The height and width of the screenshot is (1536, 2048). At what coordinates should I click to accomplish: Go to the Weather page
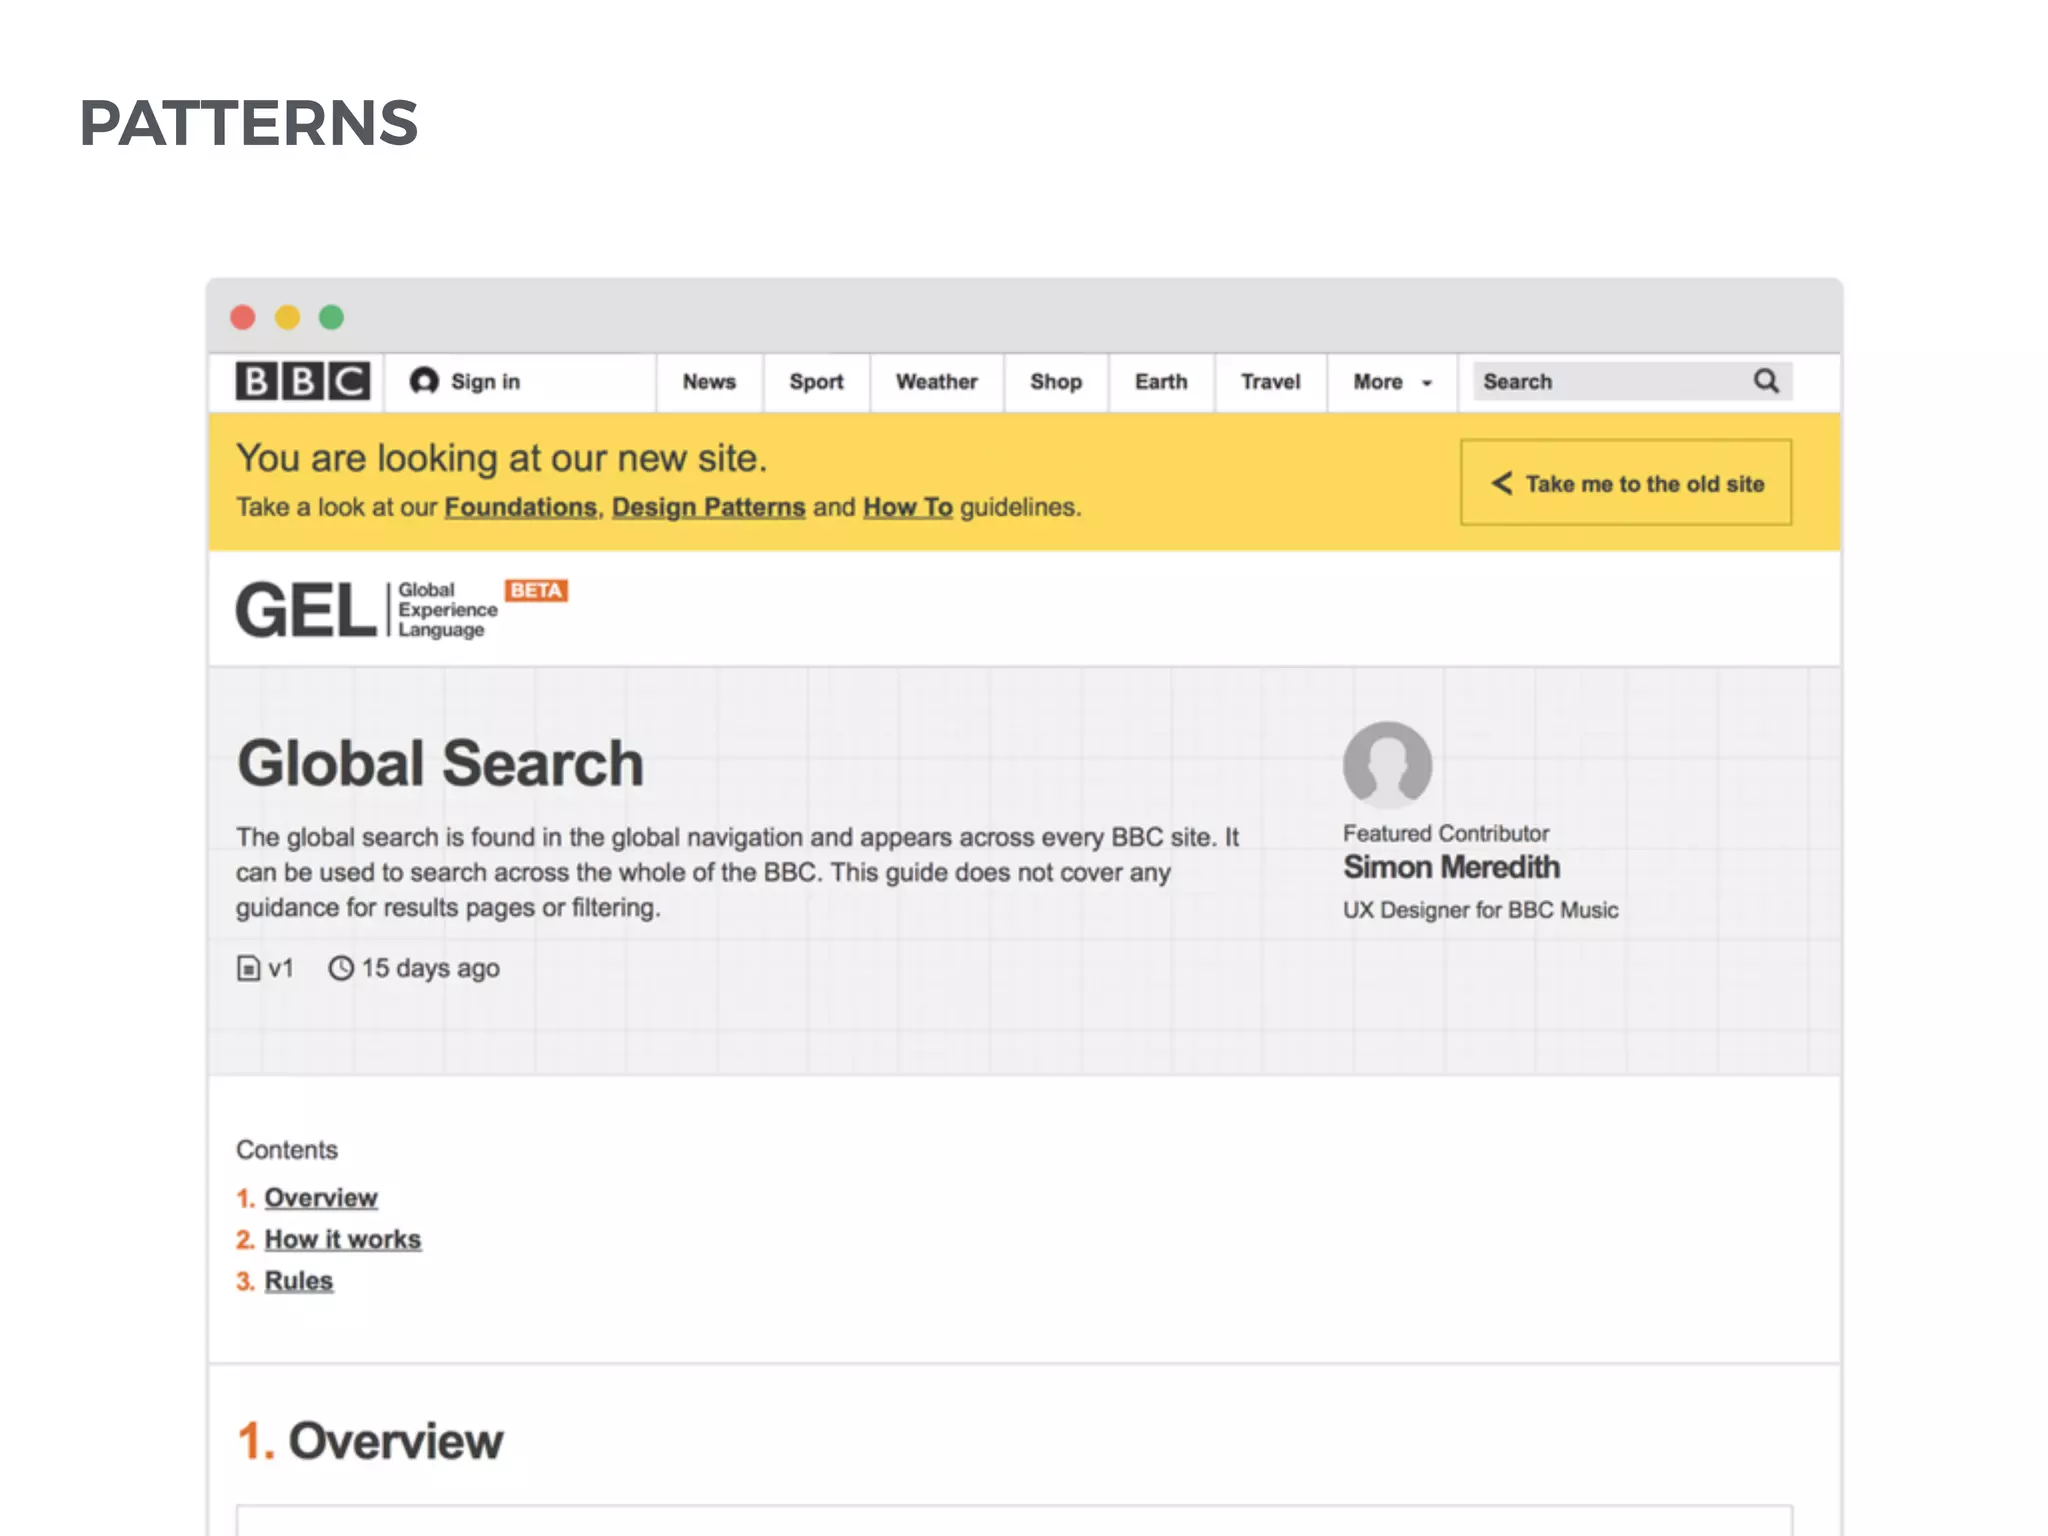(x=936, y=382)
